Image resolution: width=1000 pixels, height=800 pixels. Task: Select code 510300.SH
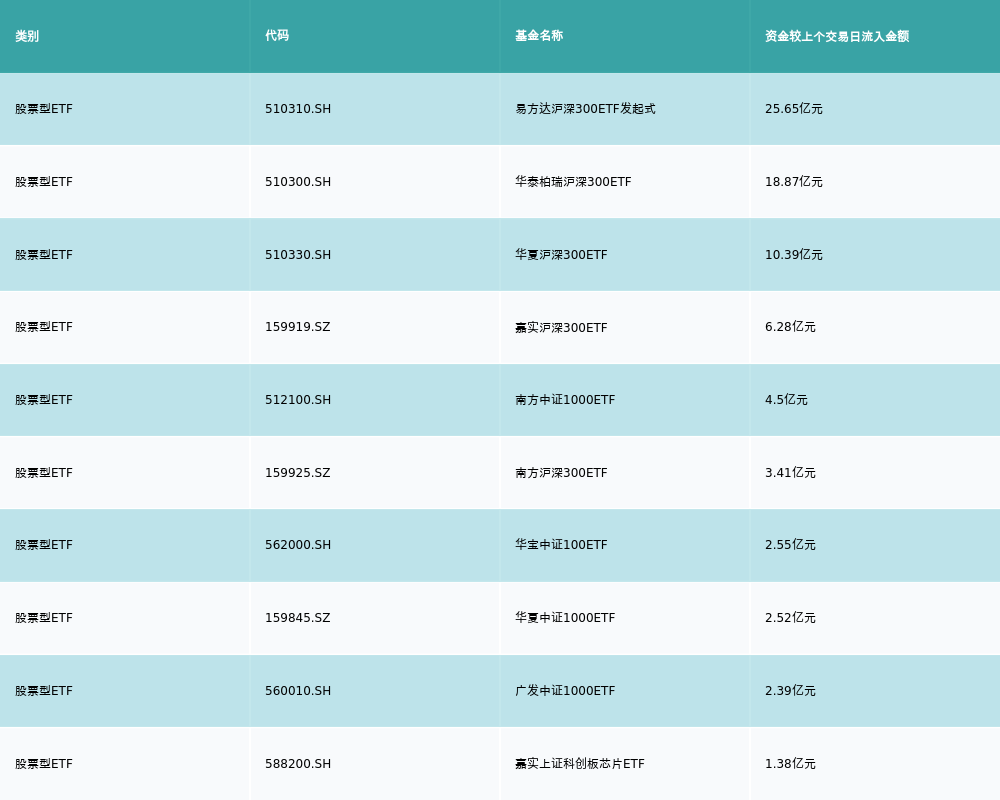click(298, 182)
